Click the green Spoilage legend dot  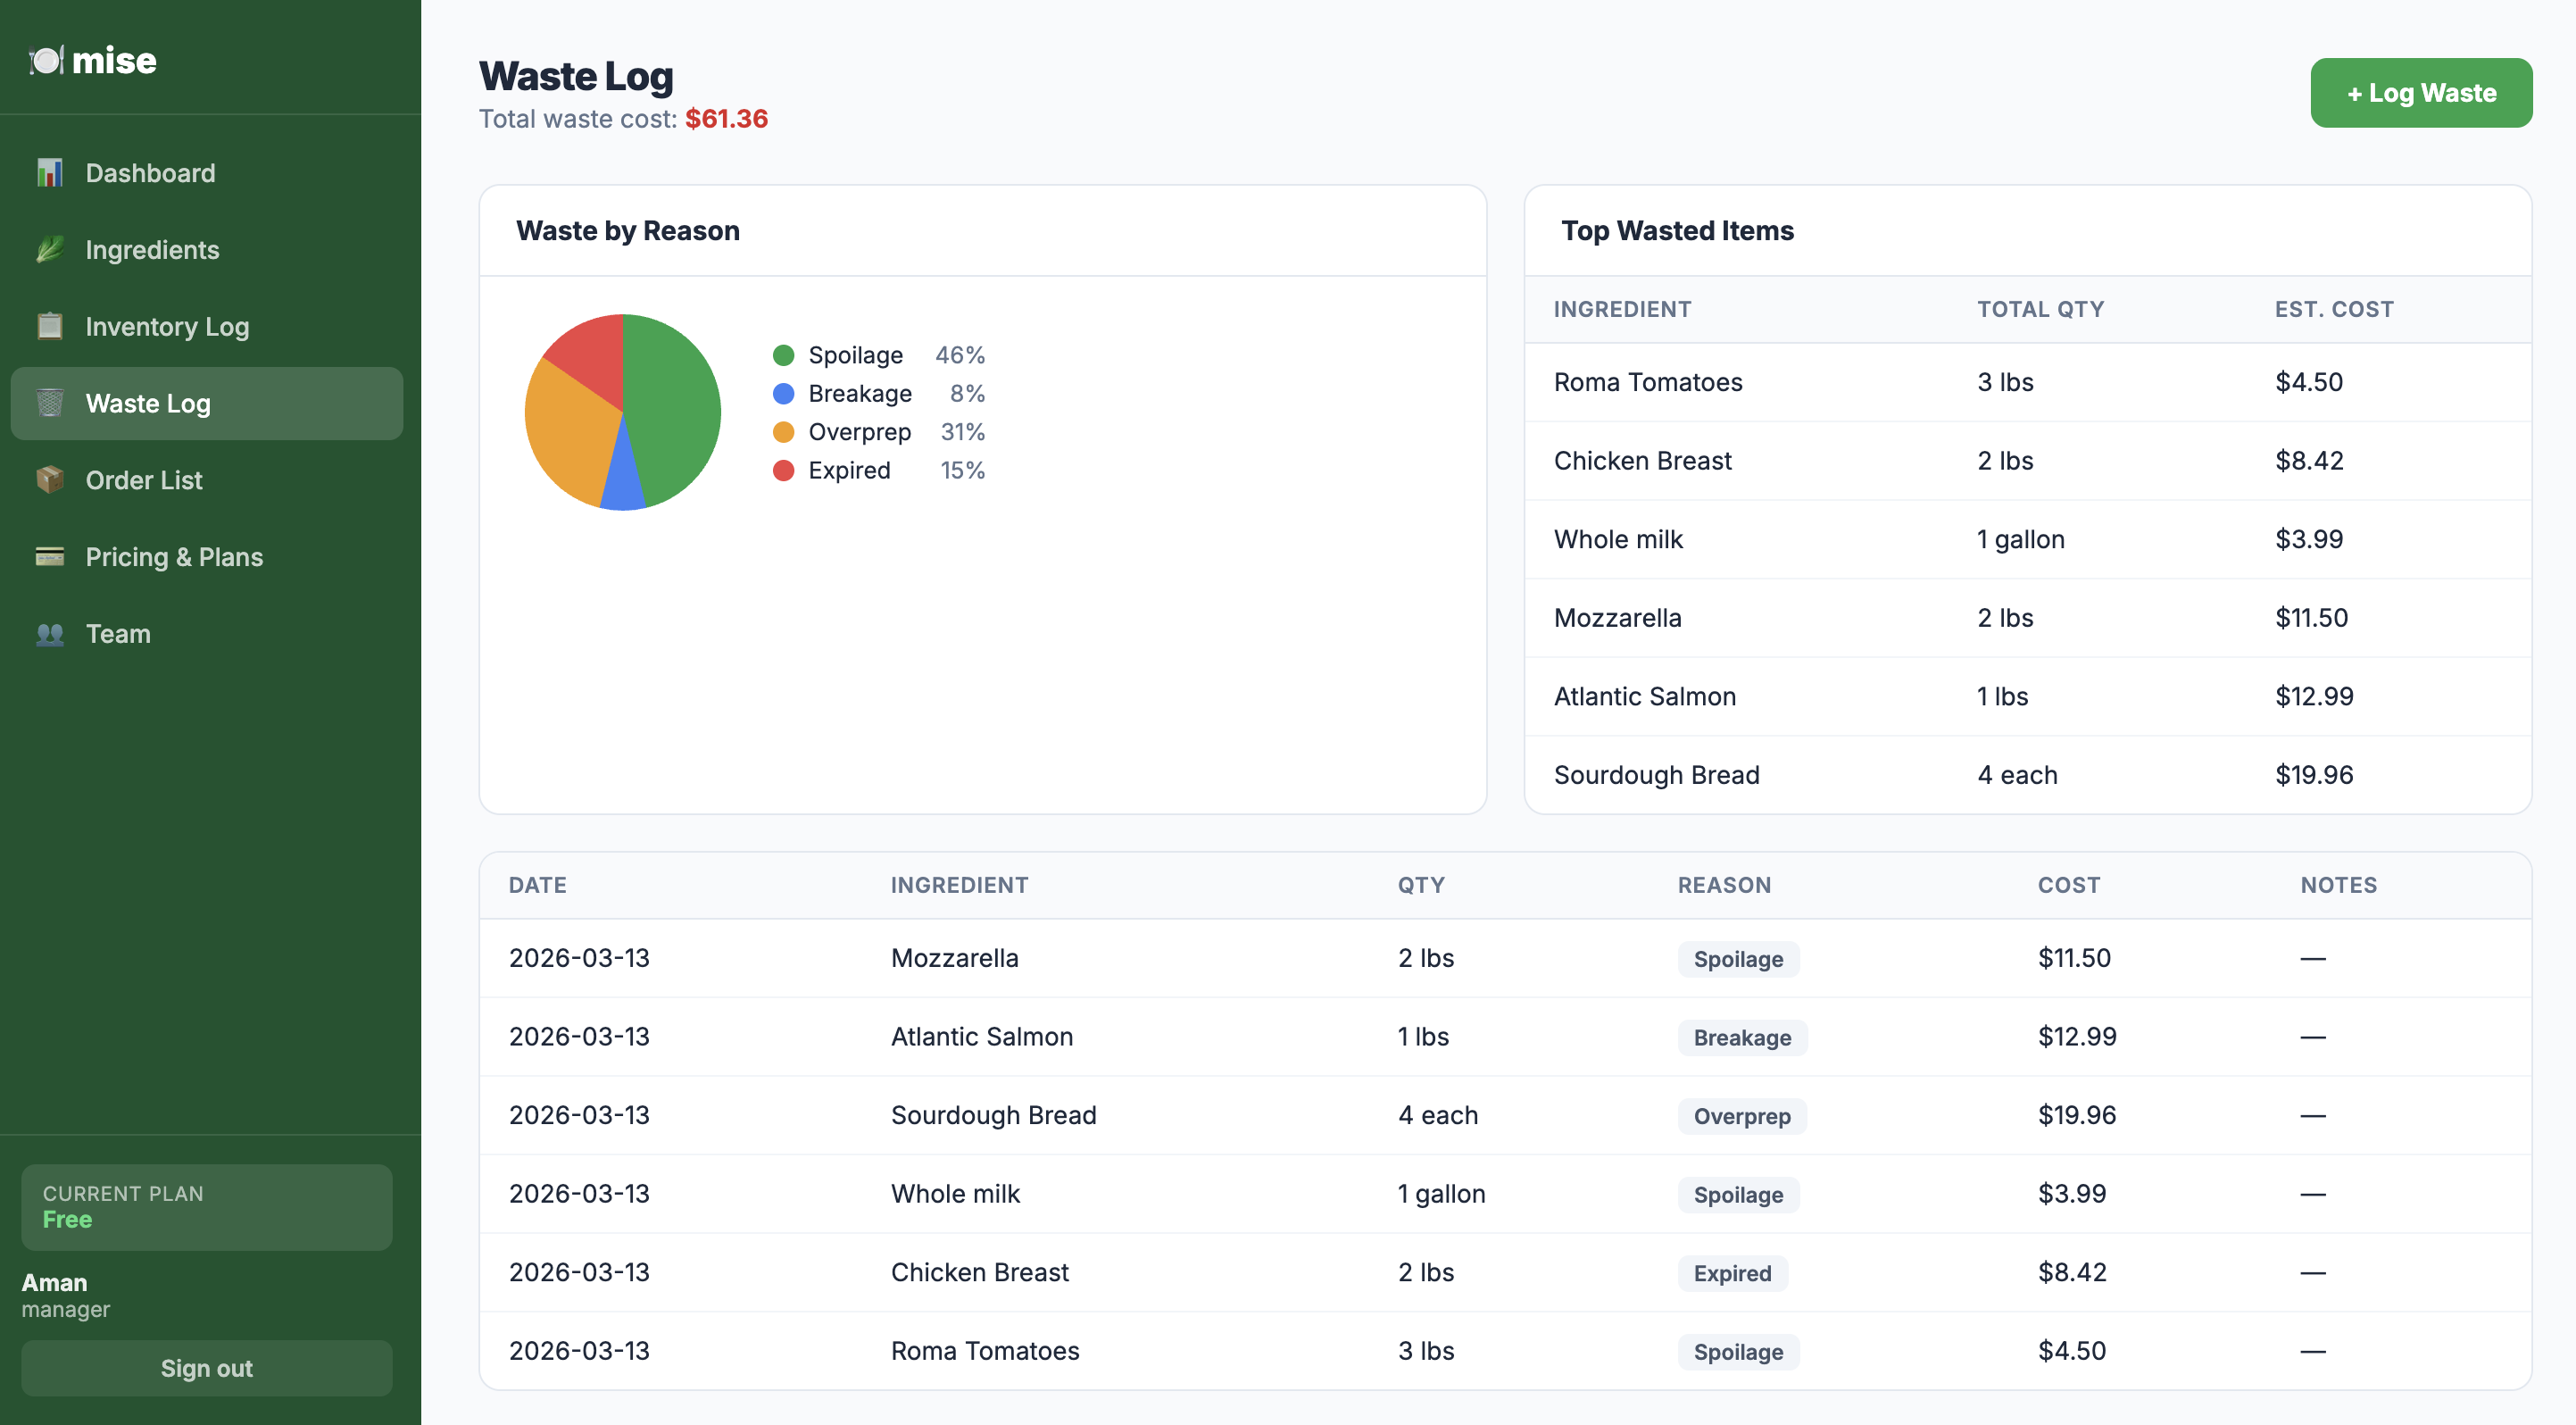783,355
